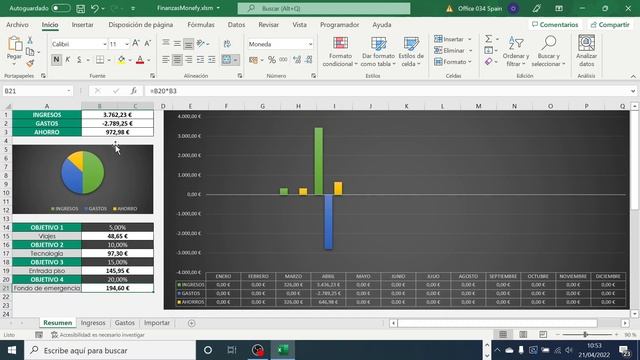The width and height of the screenshot is (640, 360).
Task: Click the Windows Start button
Action: (x=12, y=350)
